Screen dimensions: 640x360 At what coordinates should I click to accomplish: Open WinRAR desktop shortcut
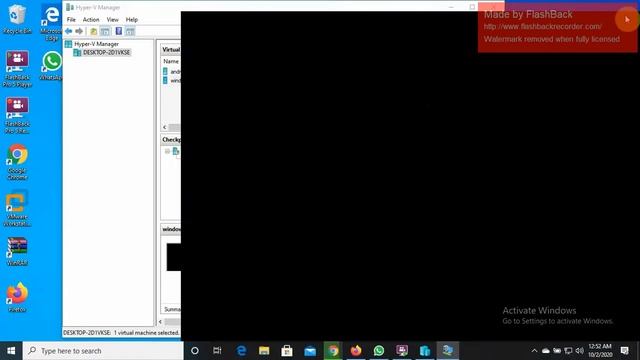tap(17, 251)
